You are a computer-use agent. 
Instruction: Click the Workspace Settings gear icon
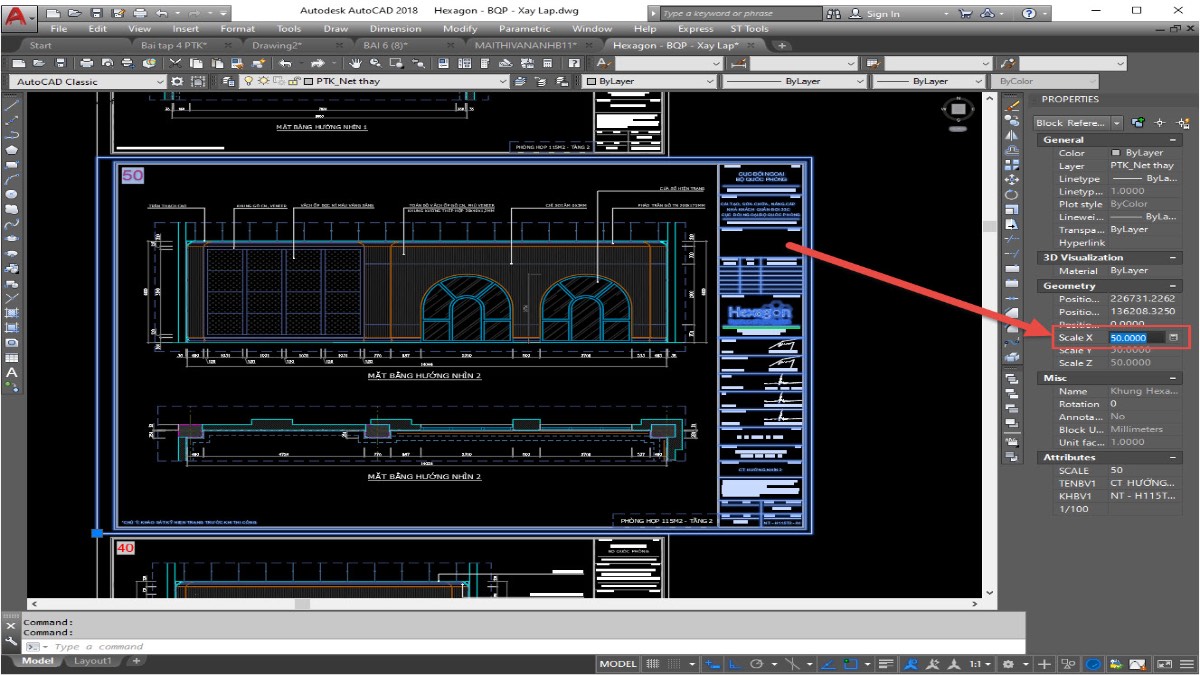point(178,81)
